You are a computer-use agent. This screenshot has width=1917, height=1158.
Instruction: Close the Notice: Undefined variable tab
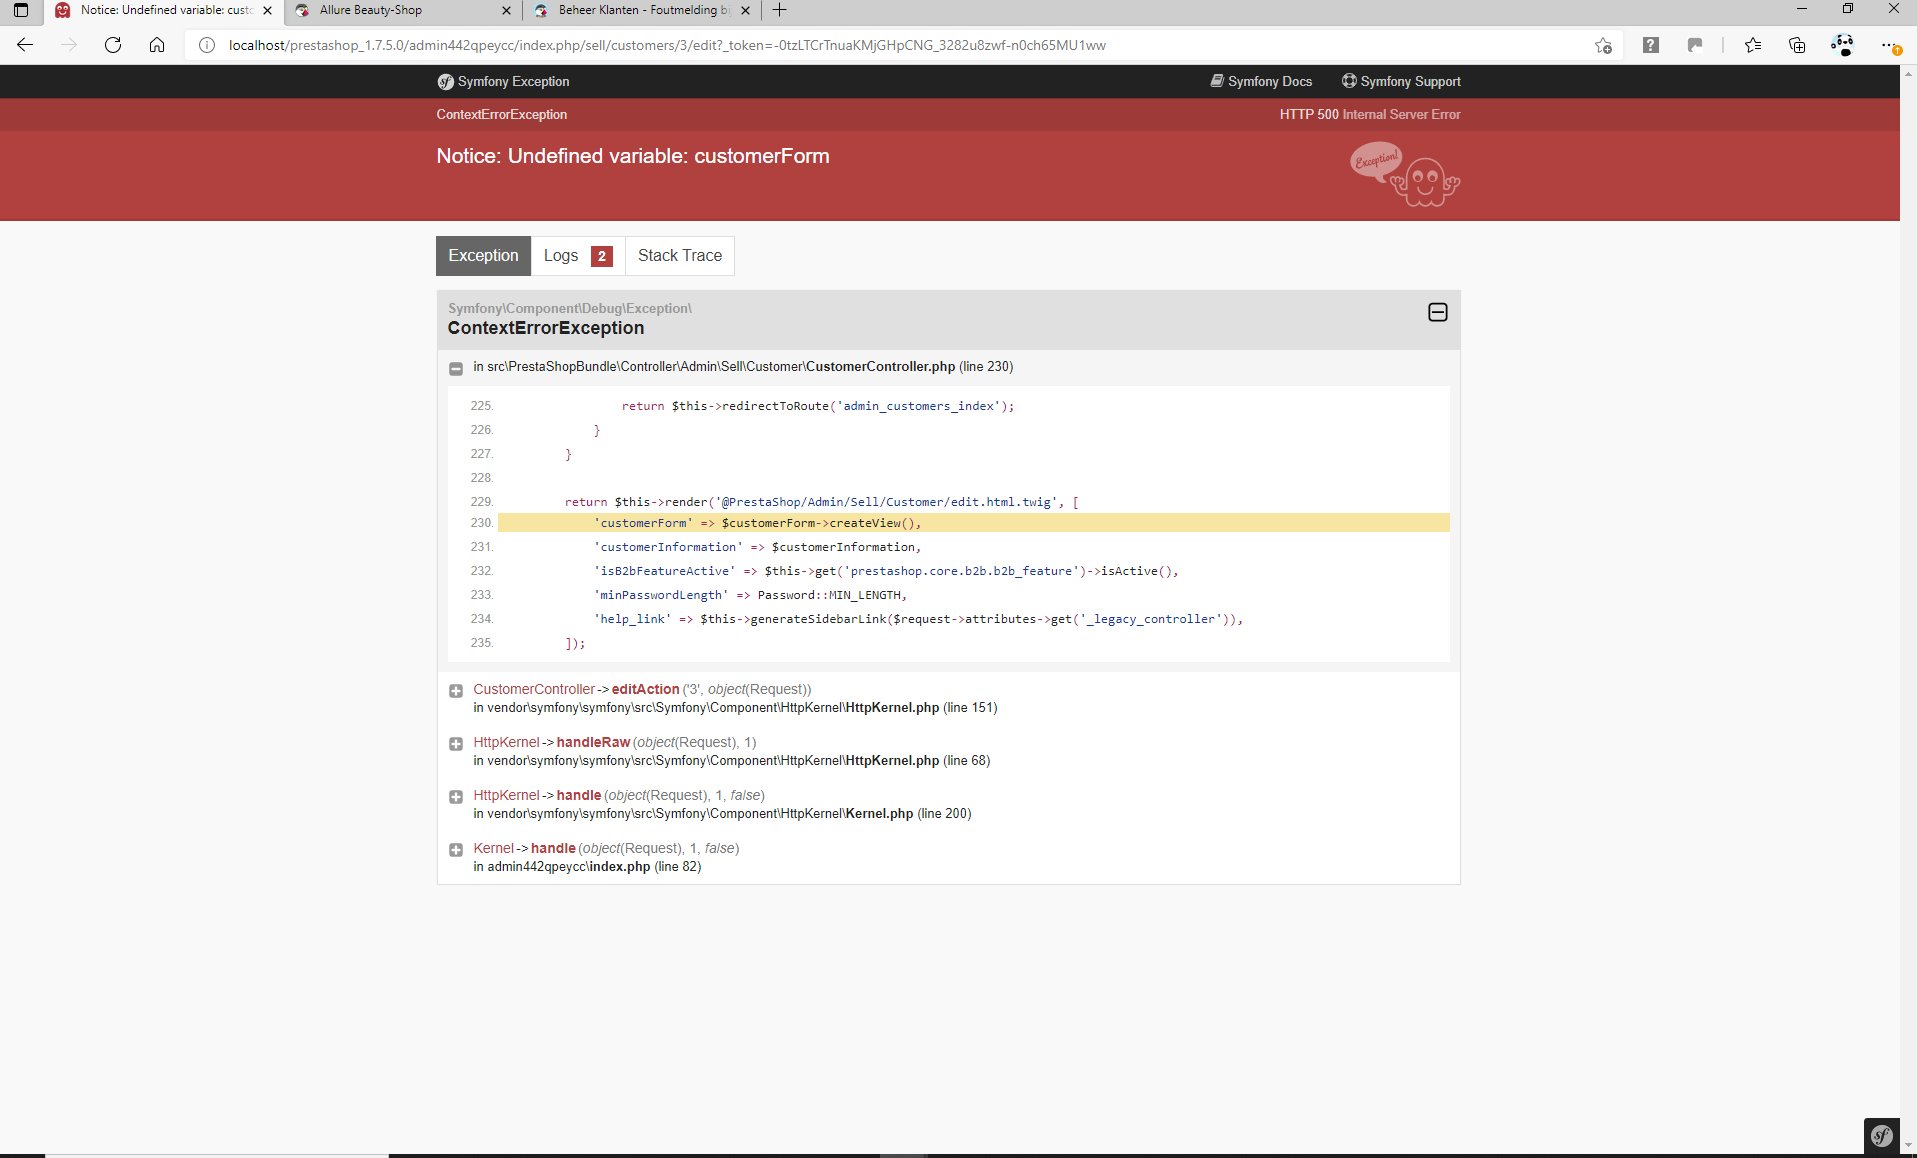[267, 11]
